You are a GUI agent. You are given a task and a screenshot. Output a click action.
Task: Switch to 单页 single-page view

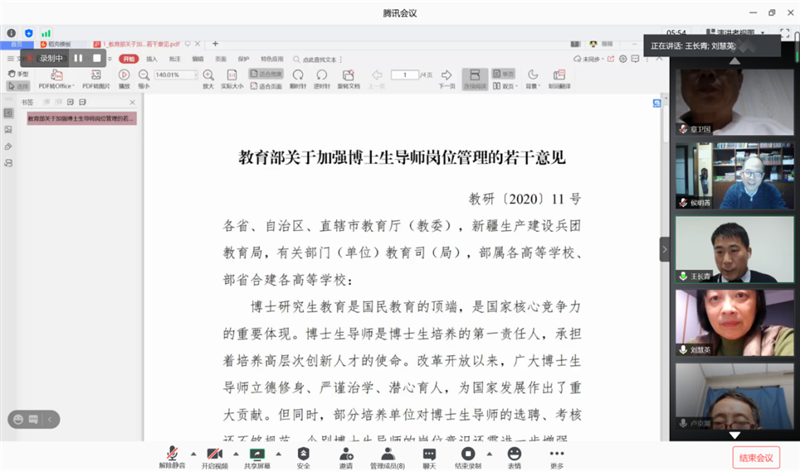[x=504, y=74]
